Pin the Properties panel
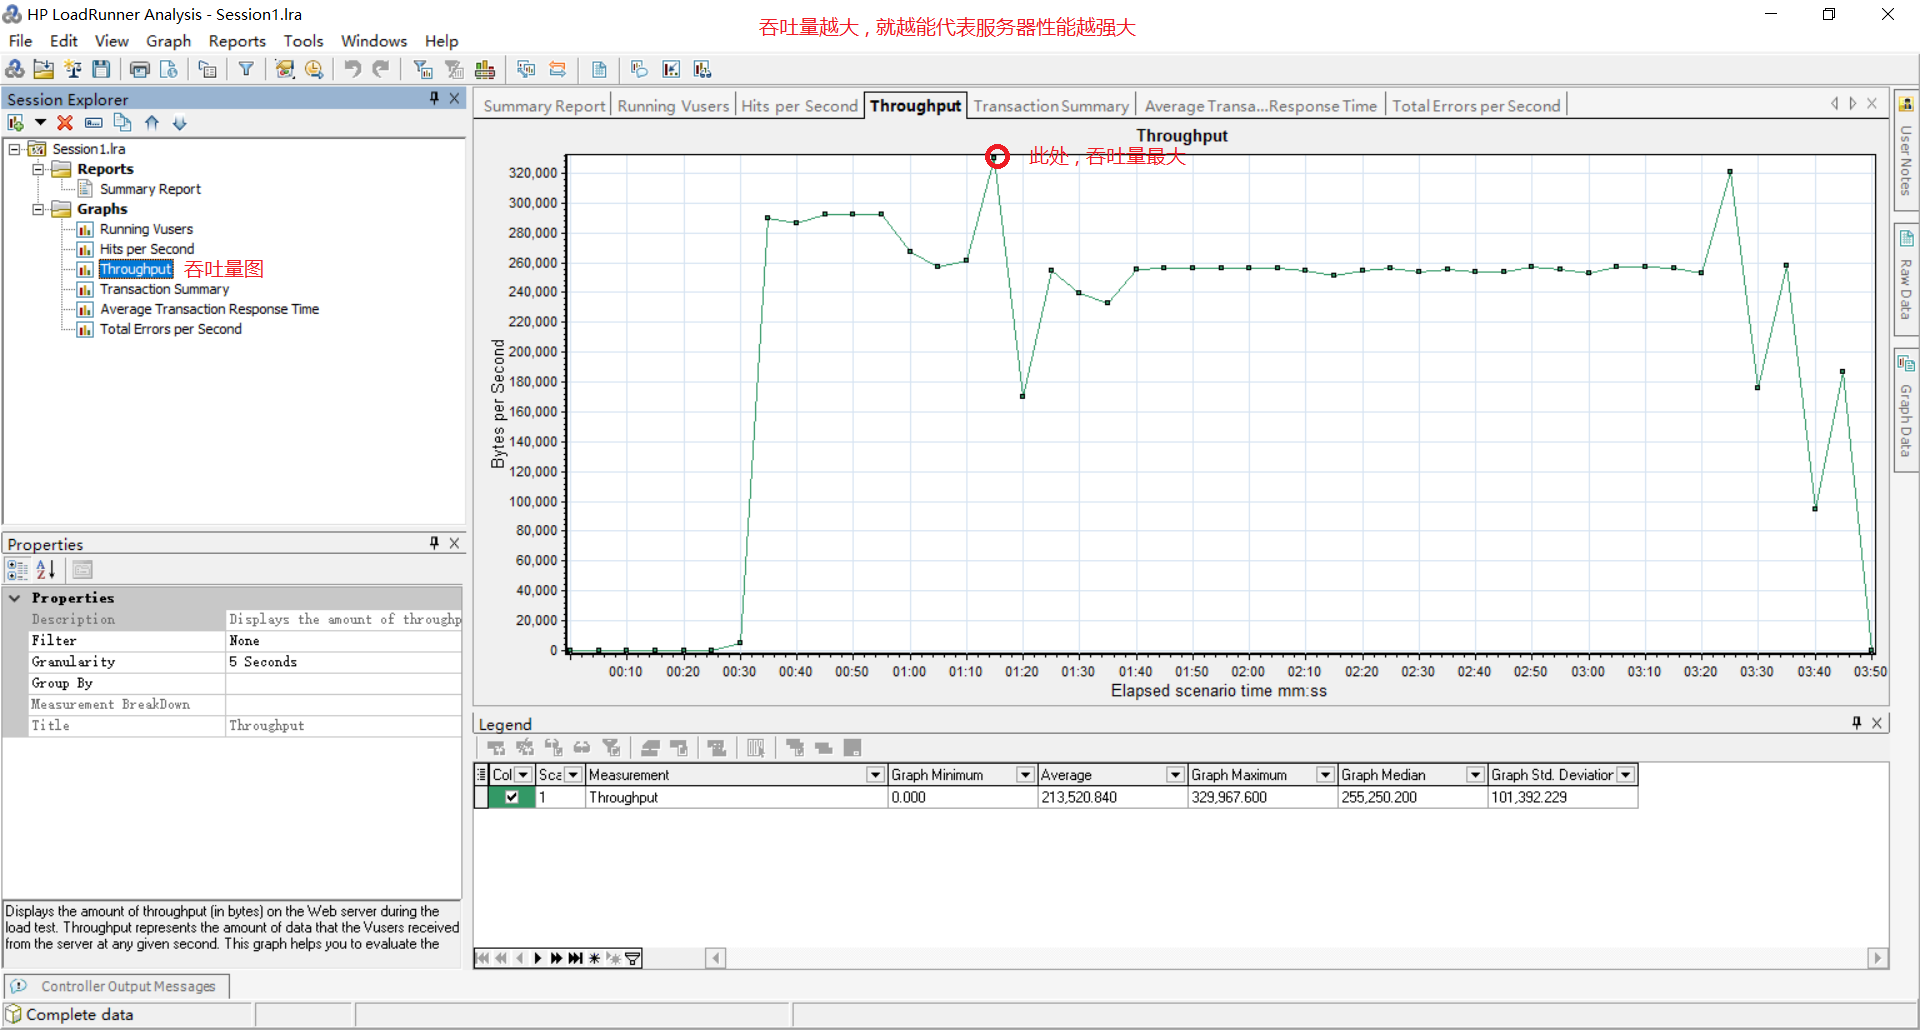This screenshot has width=1920, height=1030. pos(434,543)
